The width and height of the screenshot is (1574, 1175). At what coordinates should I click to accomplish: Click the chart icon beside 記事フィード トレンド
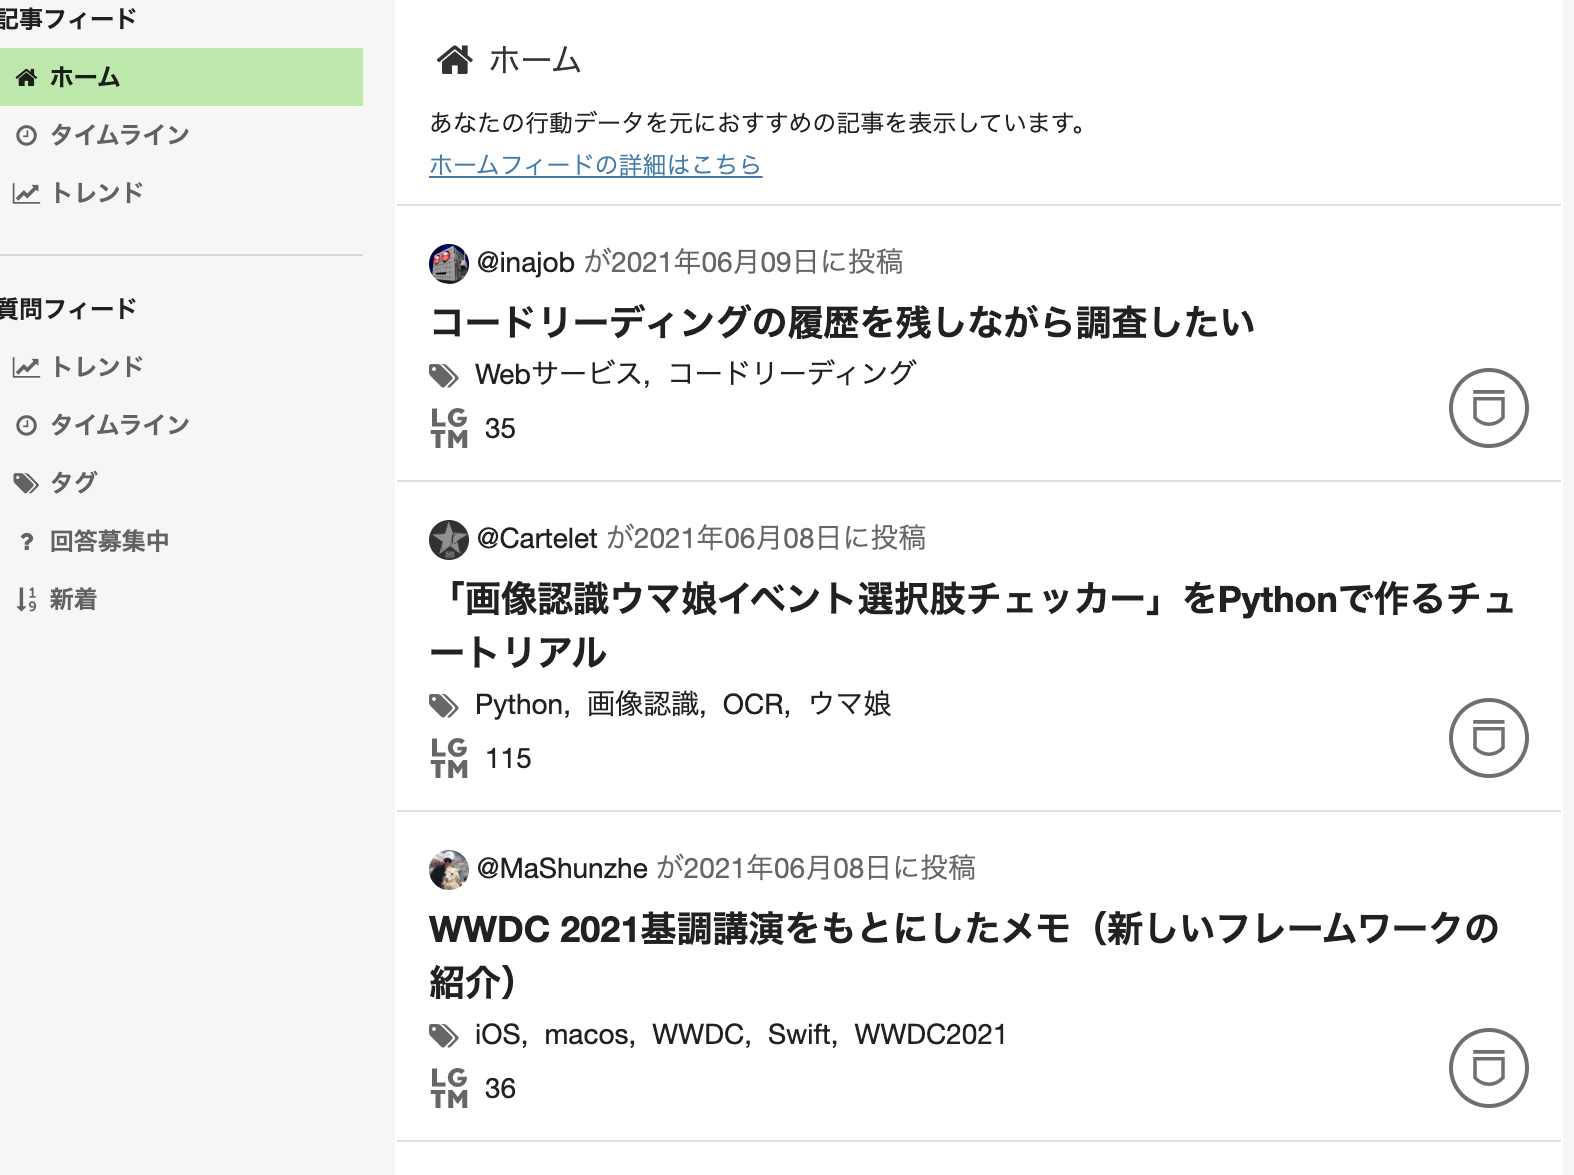point(26,193)
